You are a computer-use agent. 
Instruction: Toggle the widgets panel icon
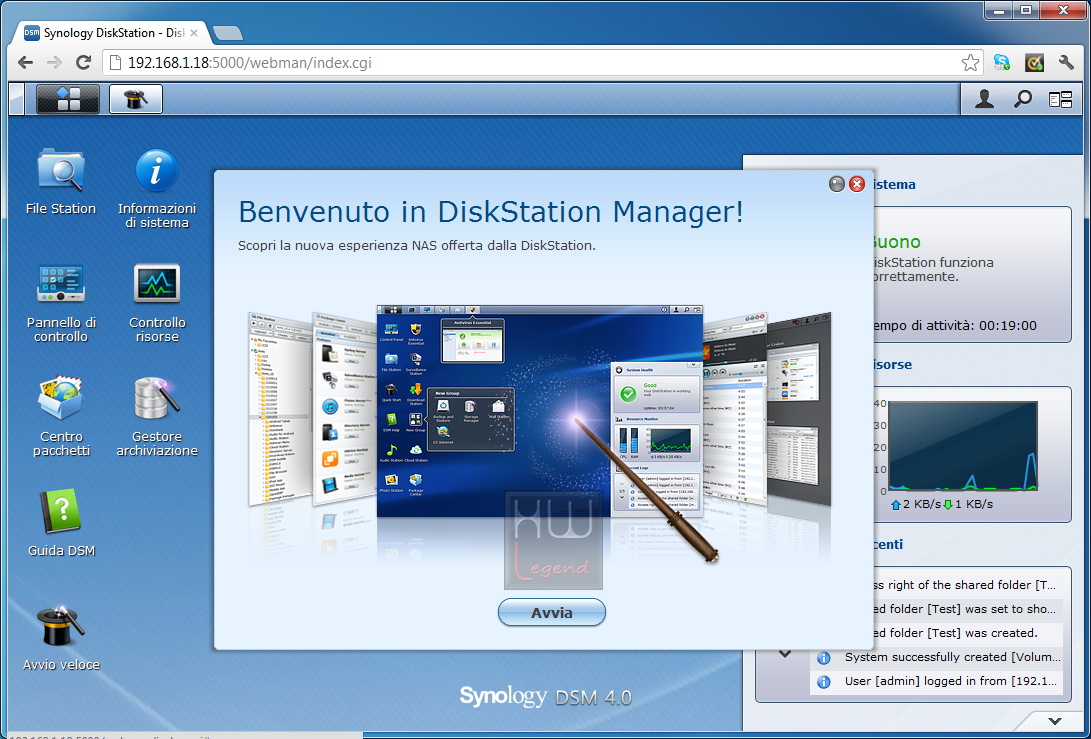tap(1060, 100)
